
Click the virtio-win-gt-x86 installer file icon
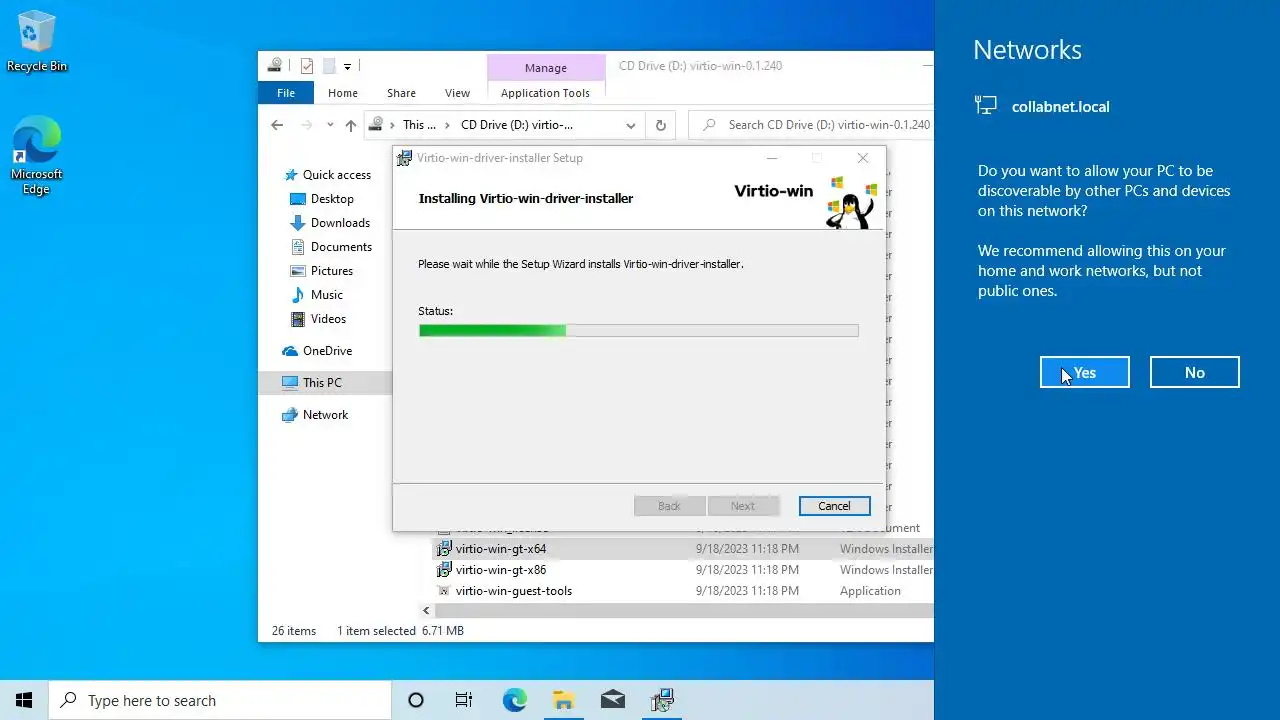pyautogui.click(x=445, y=570)
